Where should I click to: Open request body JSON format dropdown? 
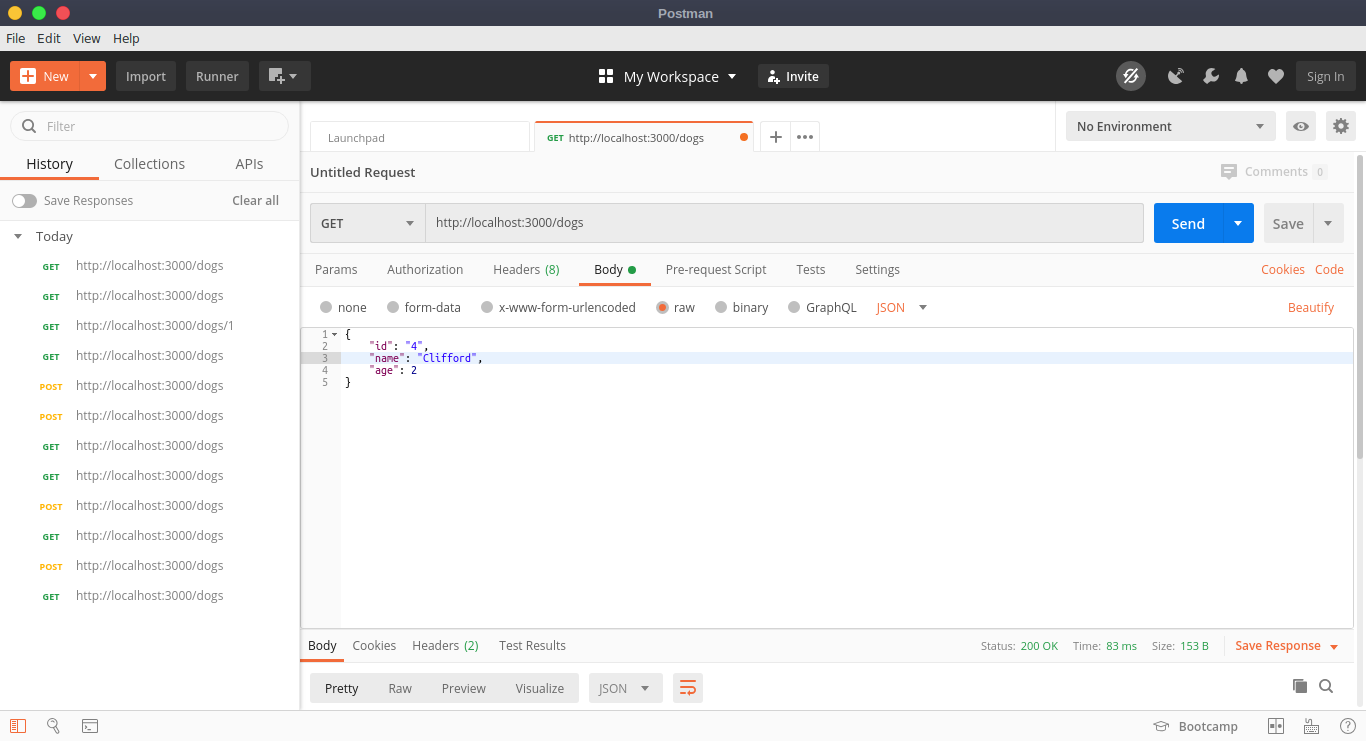coord(902,307)
